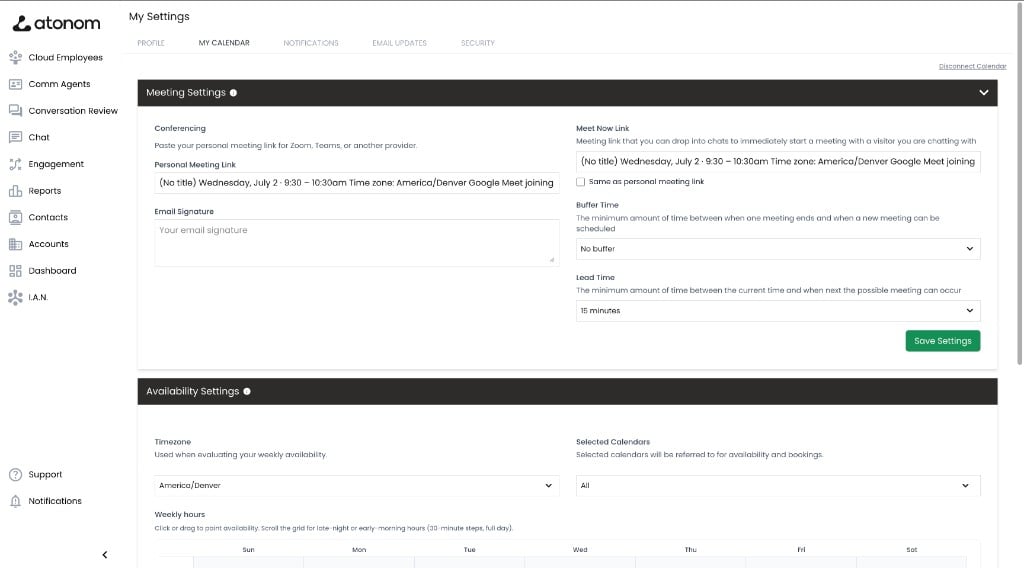Open Conversation Review from the sidebar

73,111
